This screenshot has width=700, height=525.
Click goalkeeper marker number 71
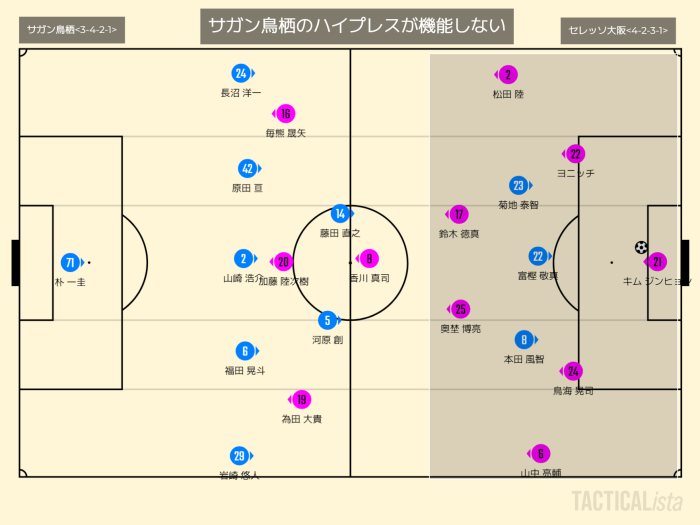(x=70, y=263)
